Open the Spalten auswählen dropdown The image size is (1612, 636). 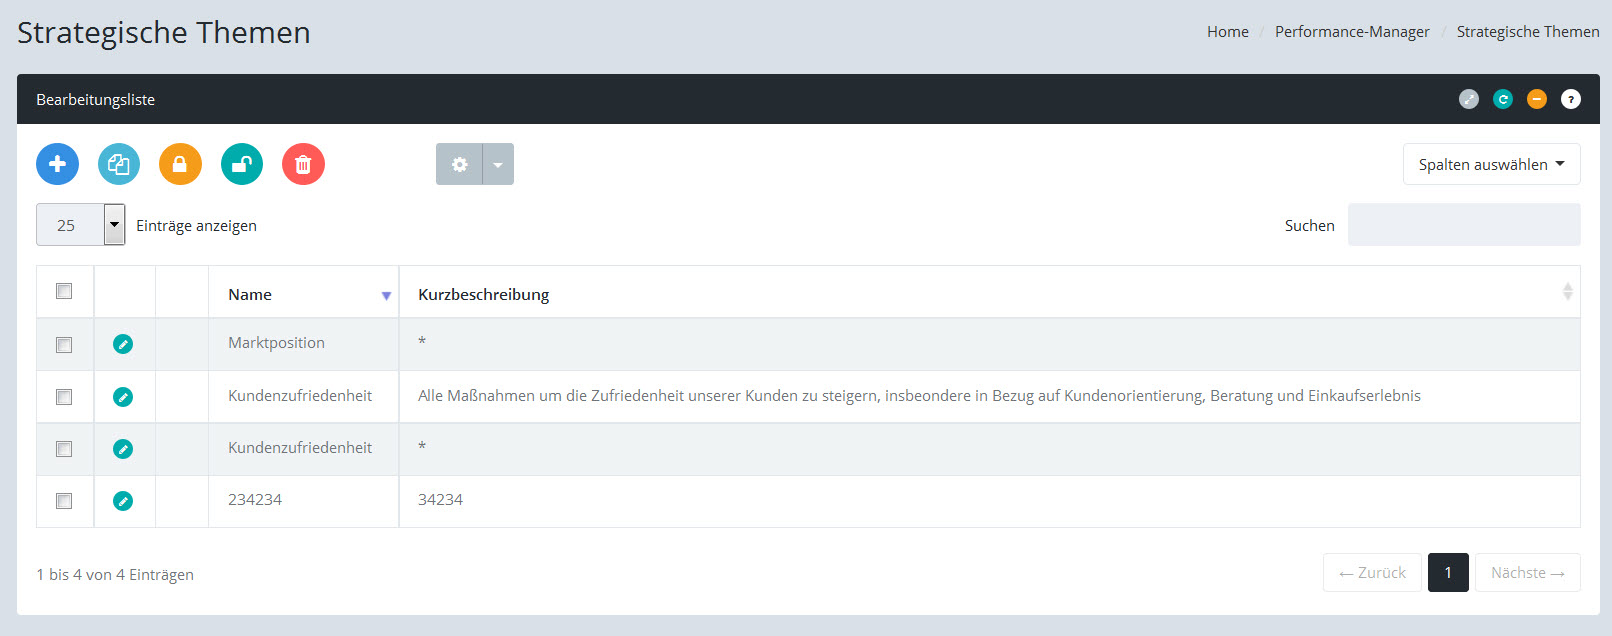[x=1491, y=164]
